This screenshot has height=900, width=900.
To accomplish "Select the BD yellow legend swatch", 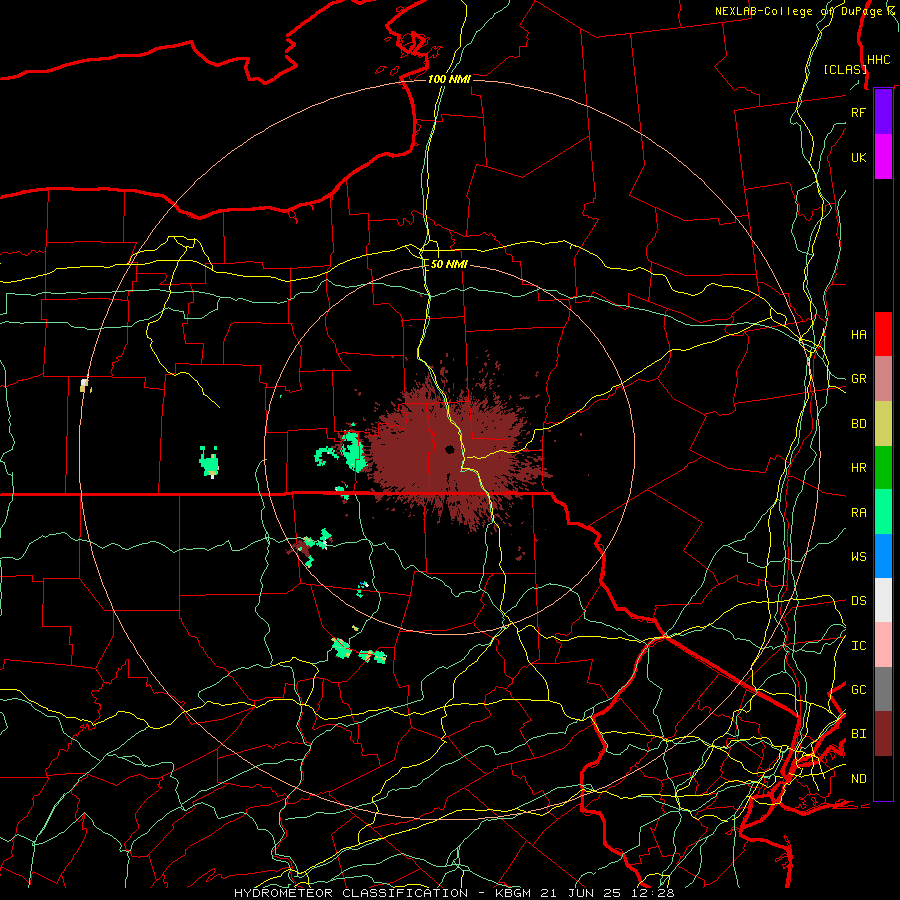I will pos(883,424).
